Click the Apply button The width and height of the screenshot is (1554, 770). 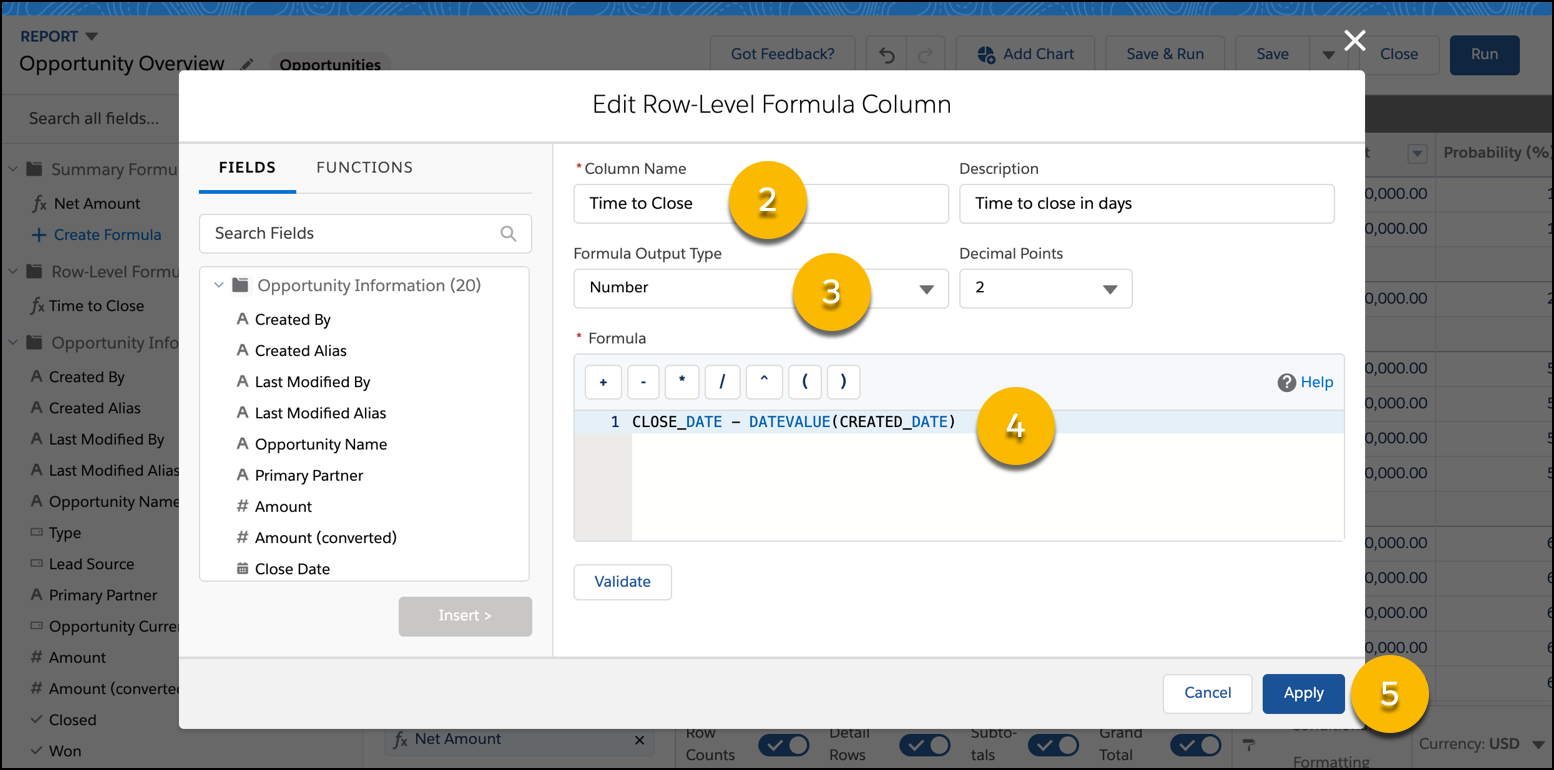point(1303,693)
